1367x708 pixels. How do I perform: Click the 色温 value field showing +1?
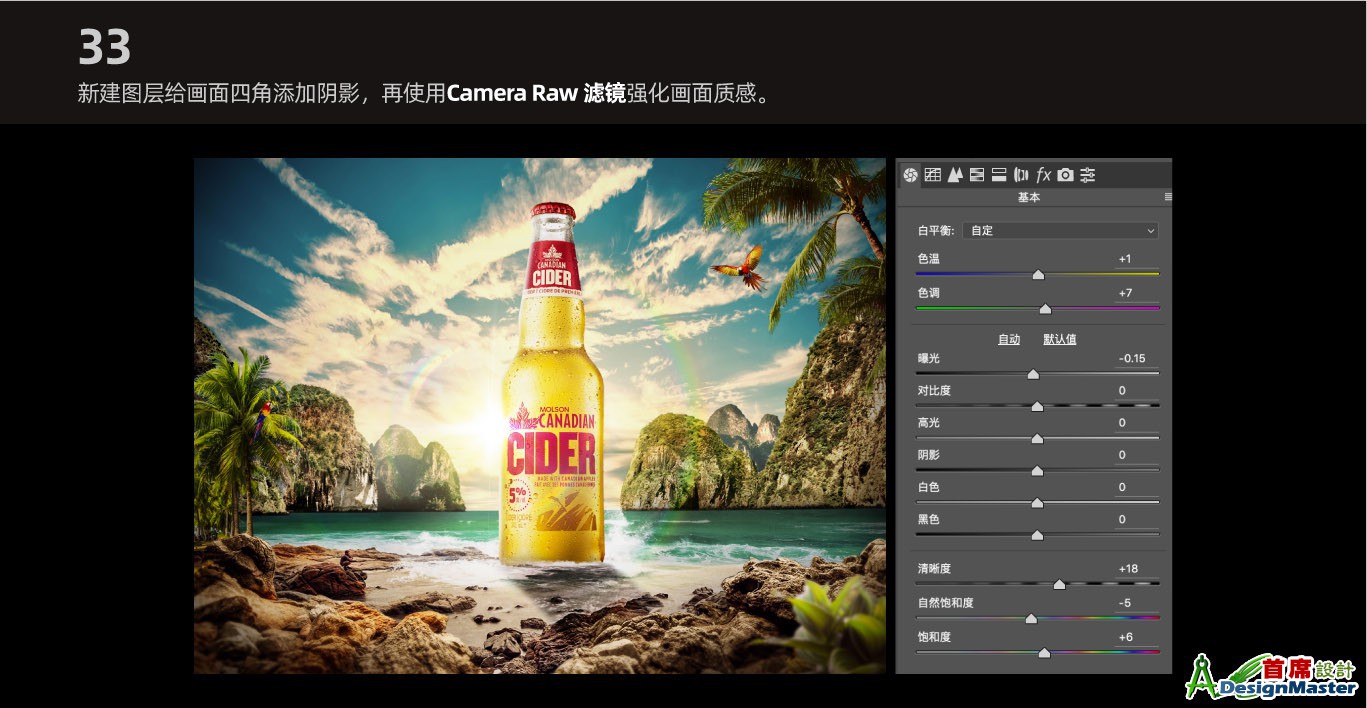coord(1137,259)
